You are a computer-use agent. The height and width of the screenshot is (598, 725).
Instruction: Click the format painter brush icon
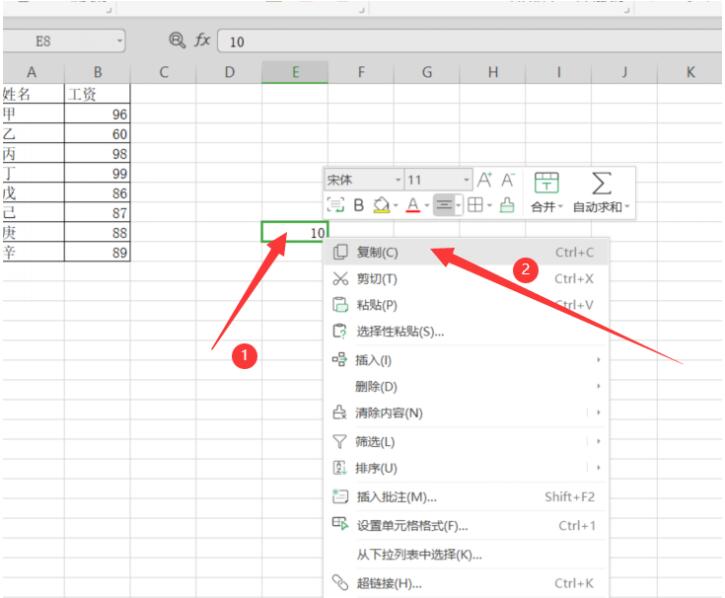click(x=507, y=205)
